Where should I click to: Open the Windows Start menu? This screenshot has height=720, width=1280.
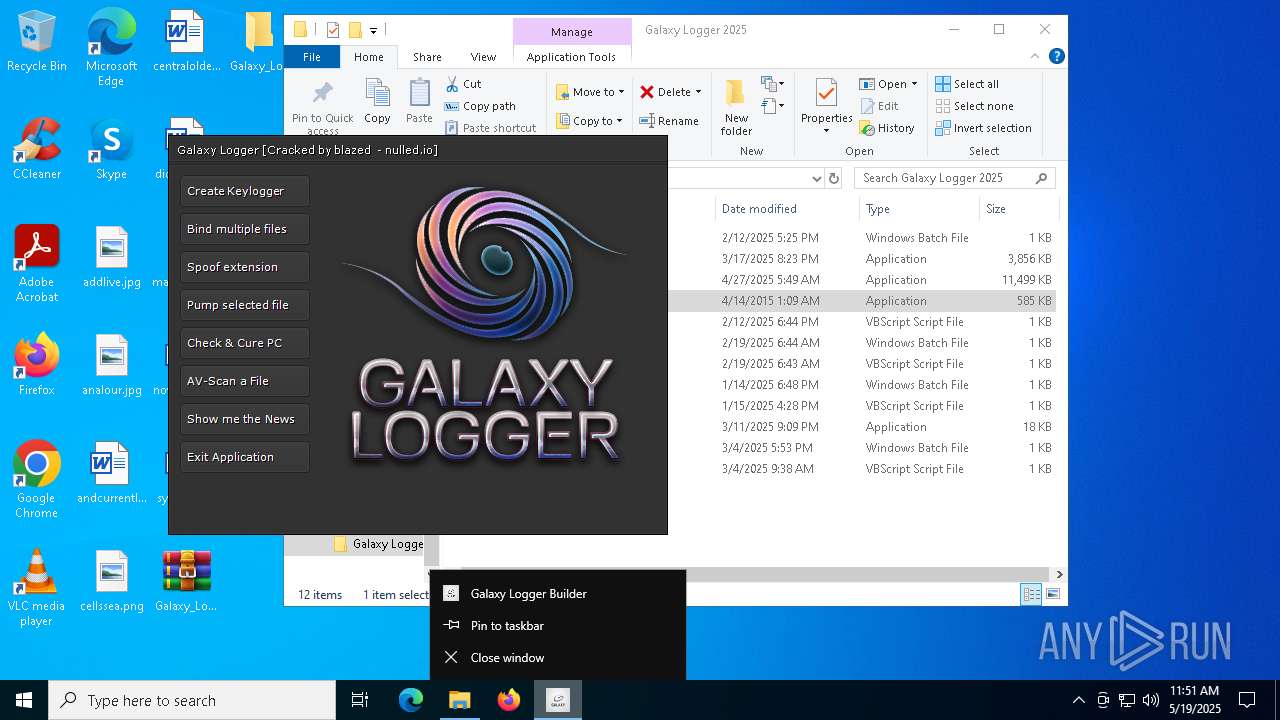tap(24, 700)
